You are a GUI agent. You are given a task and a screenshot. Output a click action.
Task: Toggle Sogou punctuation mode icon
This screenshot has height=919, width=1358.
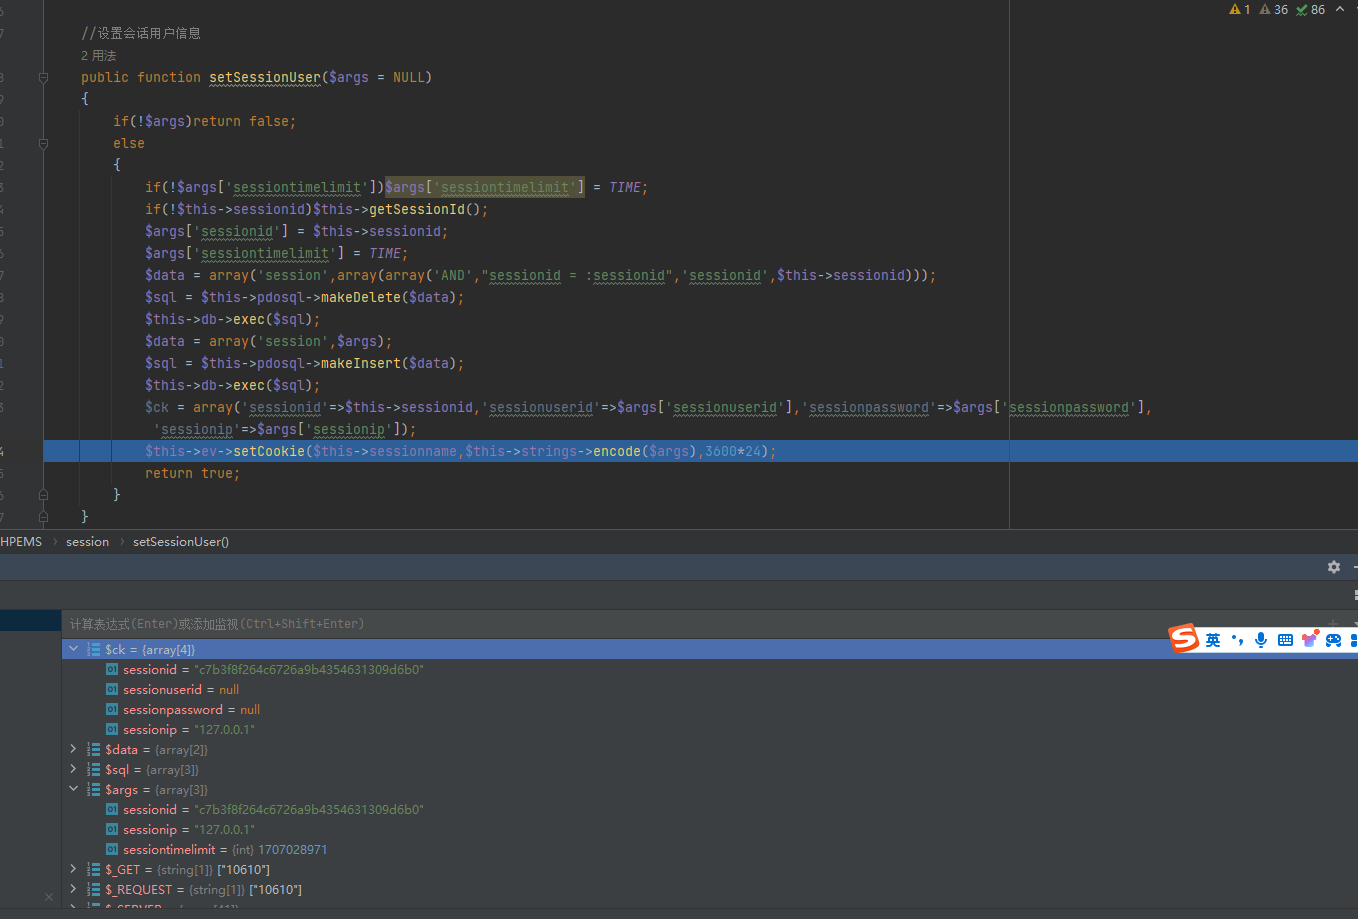[x=1237, y=640]
